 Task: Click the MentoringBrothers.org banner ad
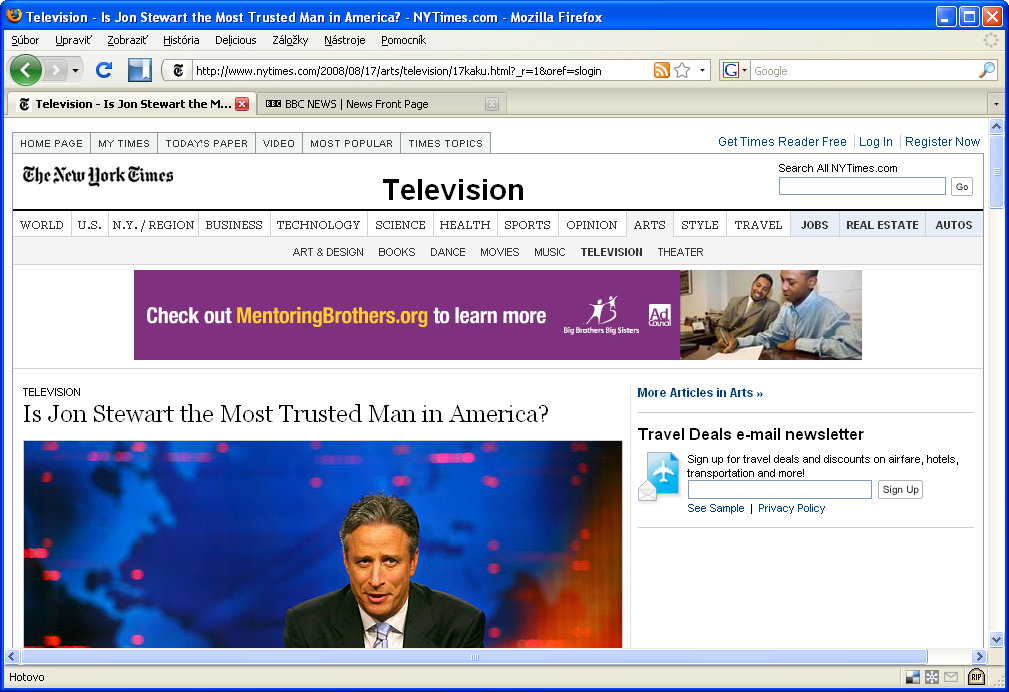point(497,315)
